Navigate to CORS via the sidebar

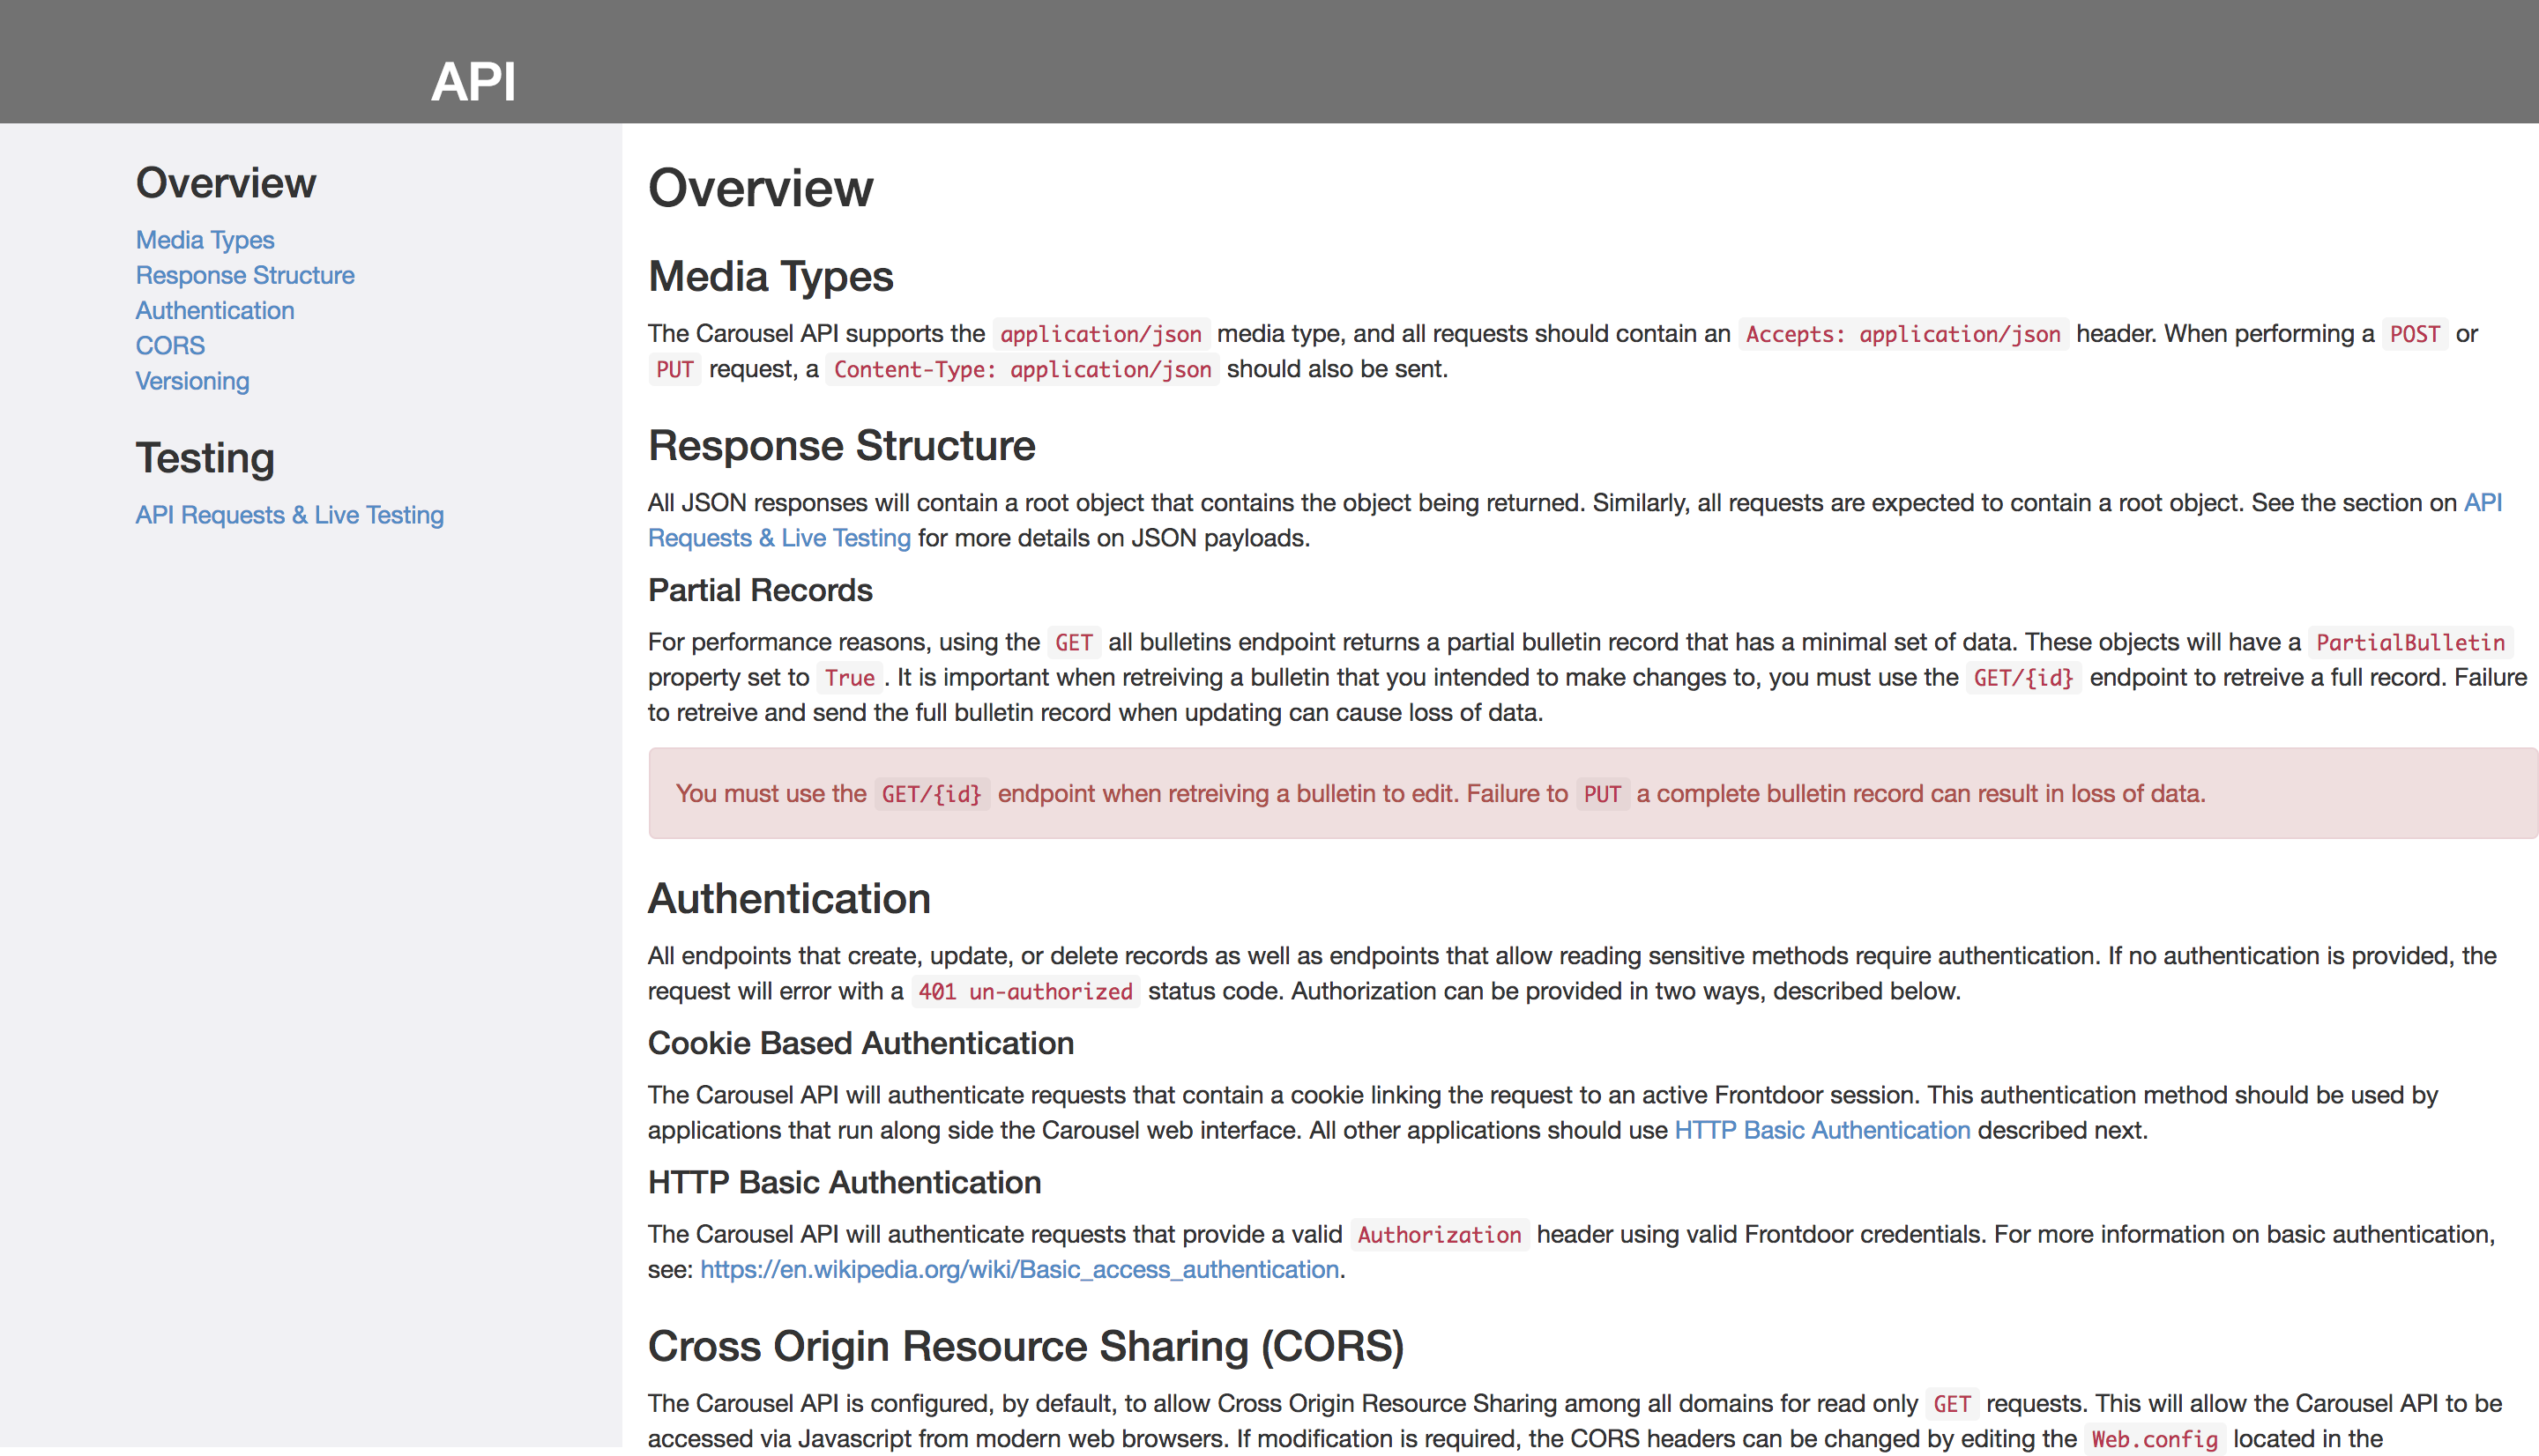pyautogui.click(x=169, y=345)
